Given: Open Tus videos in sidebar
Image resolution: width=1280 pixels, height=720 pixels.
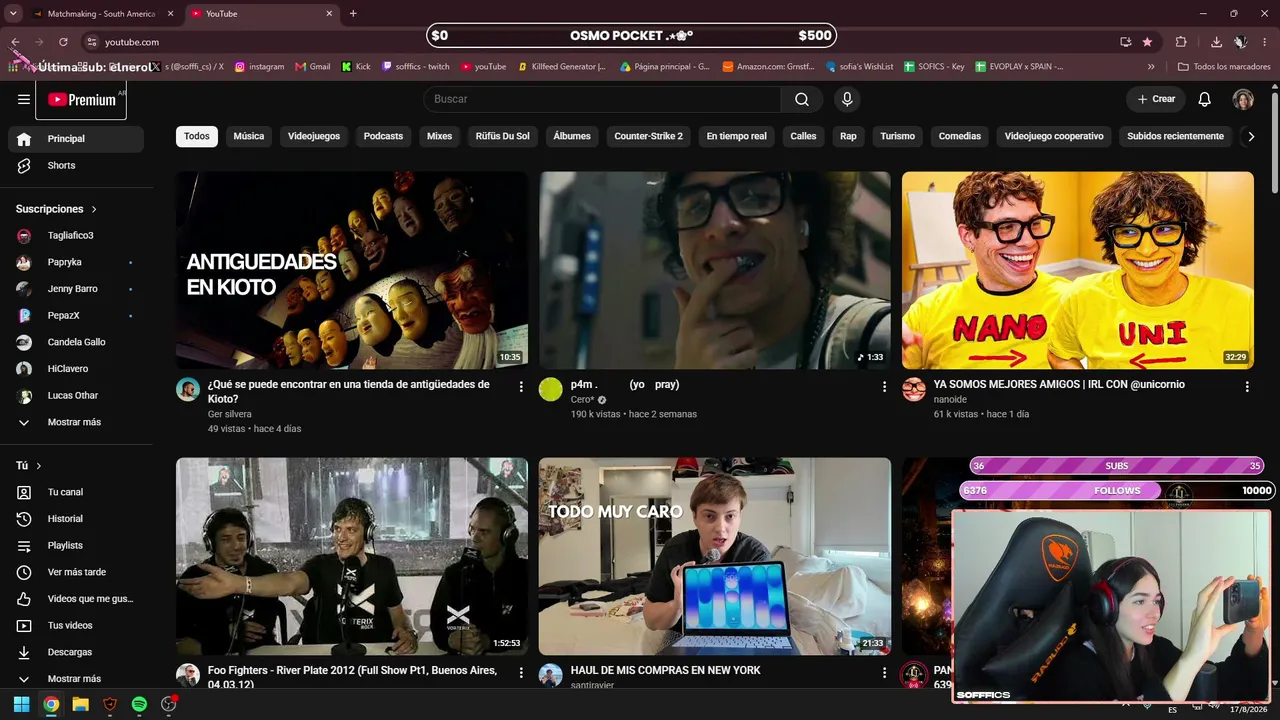Looking at the screenshot, I should (76, 625).
